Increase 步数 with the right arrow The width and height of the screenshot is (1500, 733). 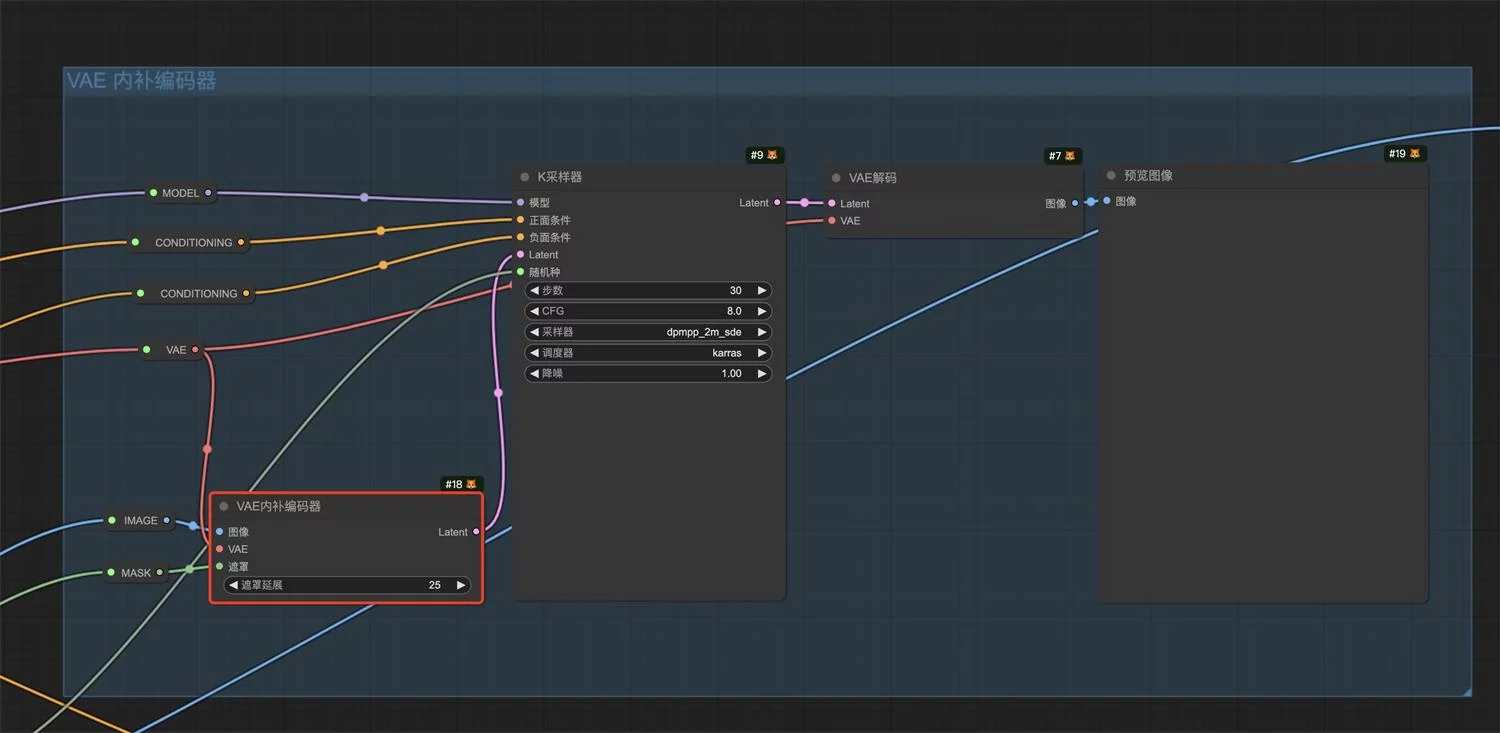pyautogui.click(x=761, y=291)
